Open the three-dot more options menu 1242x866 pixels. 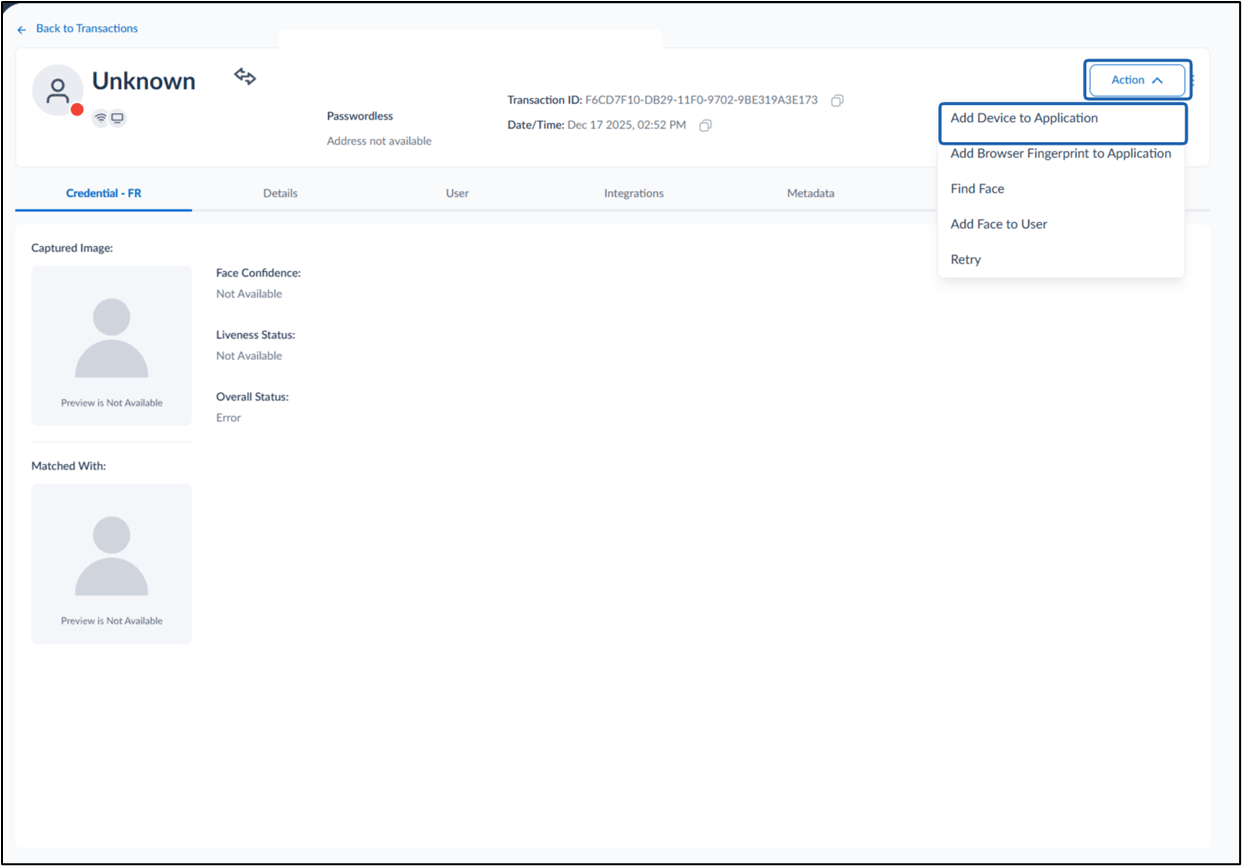tap(1194, 80)
